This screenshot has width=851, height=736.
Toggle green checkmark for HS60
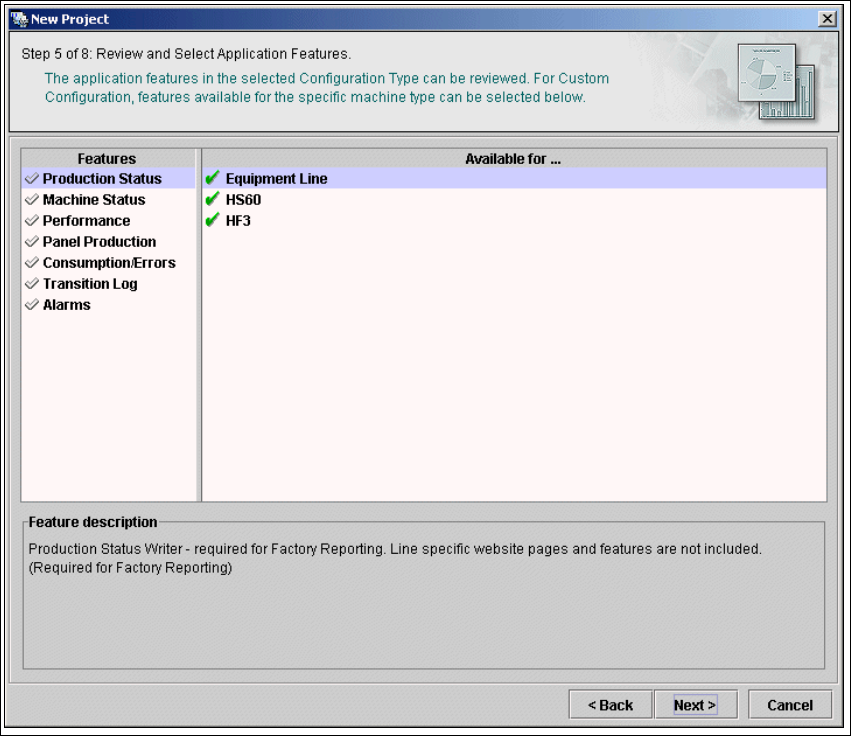(212, 199)
